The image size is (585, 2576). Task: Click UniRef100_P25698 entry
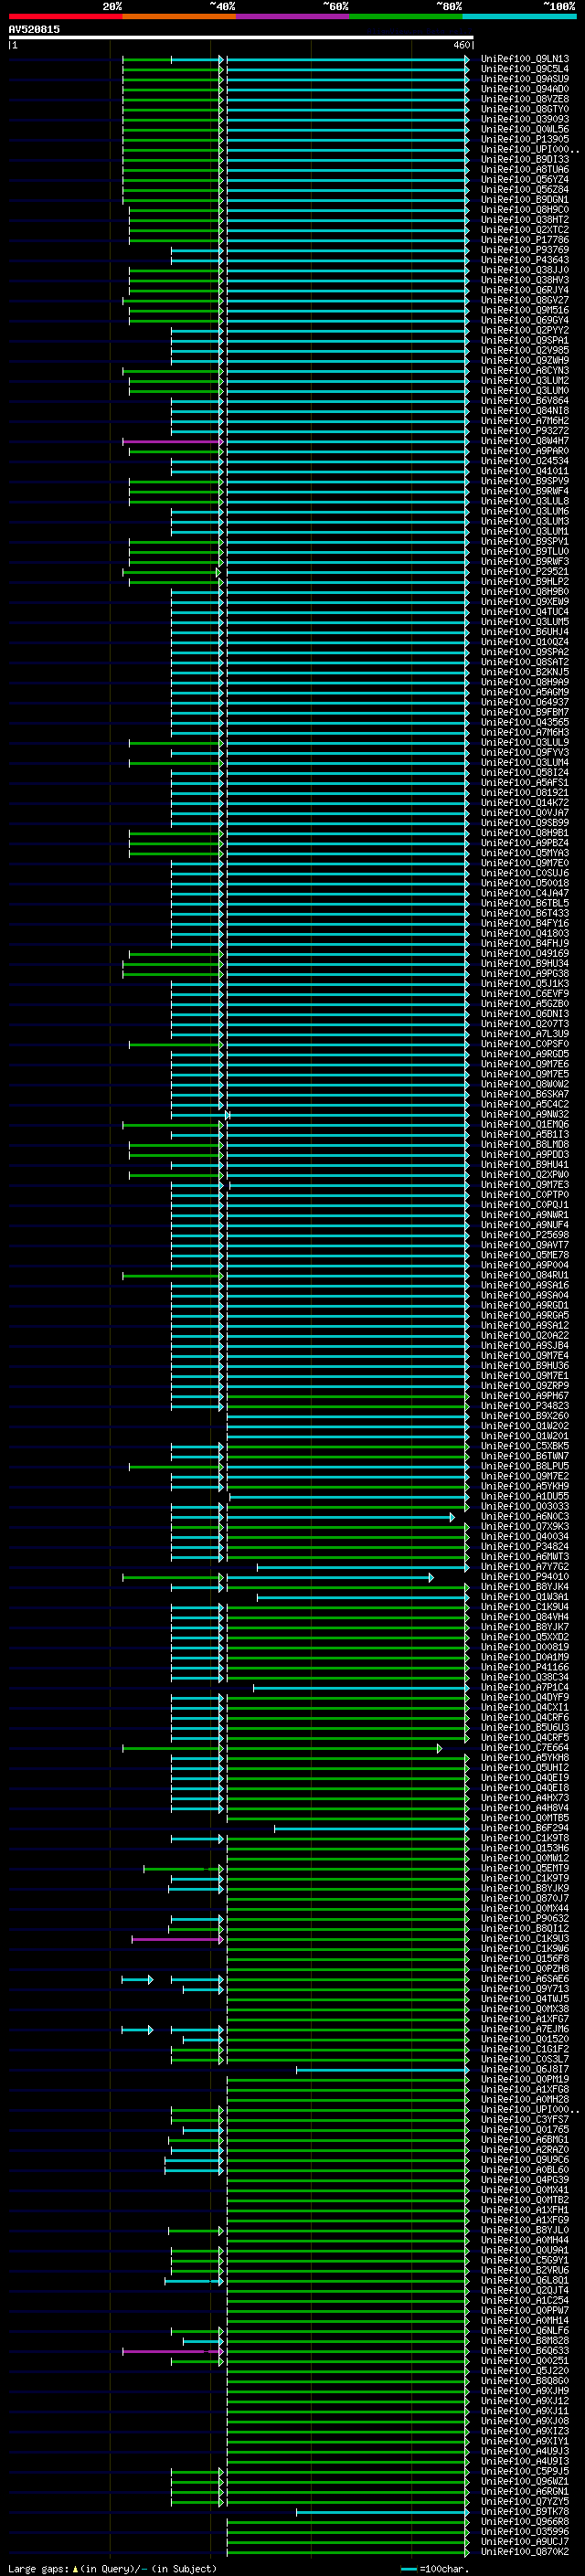tap(524, 1234)
